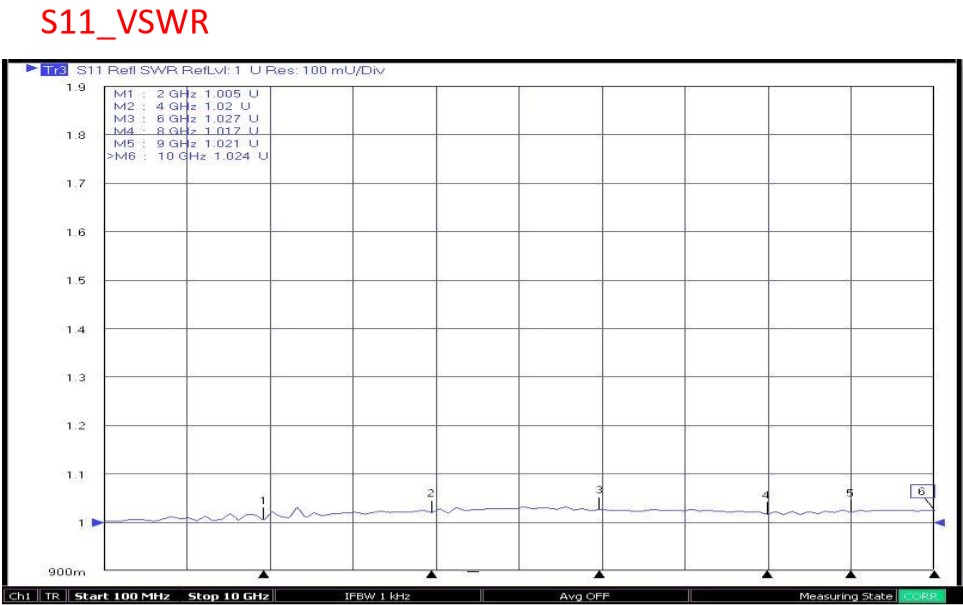The width and height of the screenshot is (963, 605).
Task: Click the TR indicator in status bar
Action: coord(51,597)
